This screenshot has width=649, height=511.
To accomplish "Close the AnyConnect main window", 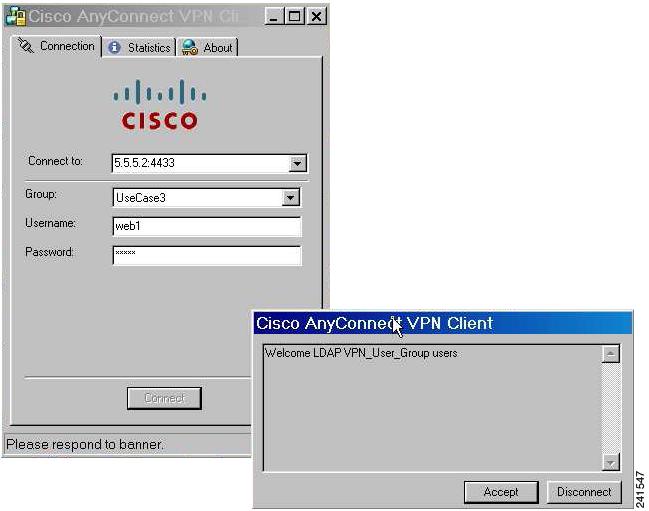I will [317, 17].
